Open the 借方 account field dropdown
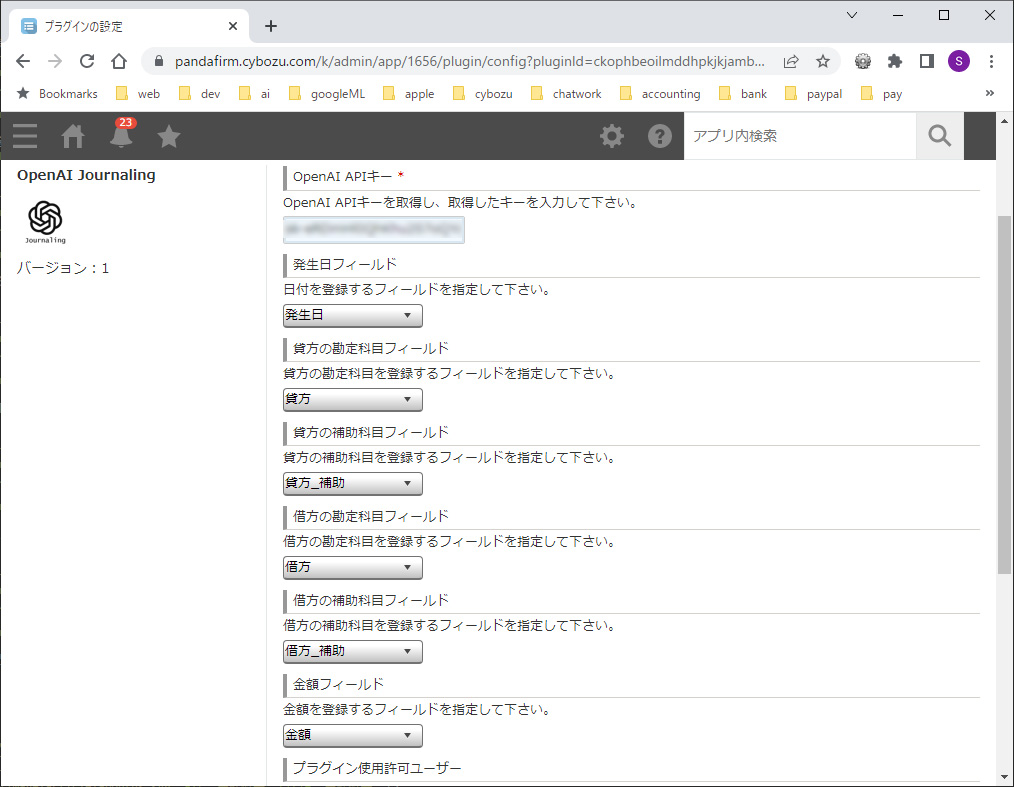Image resolution: width=1014 pixels, height=787 pixels. pos(353,568)
